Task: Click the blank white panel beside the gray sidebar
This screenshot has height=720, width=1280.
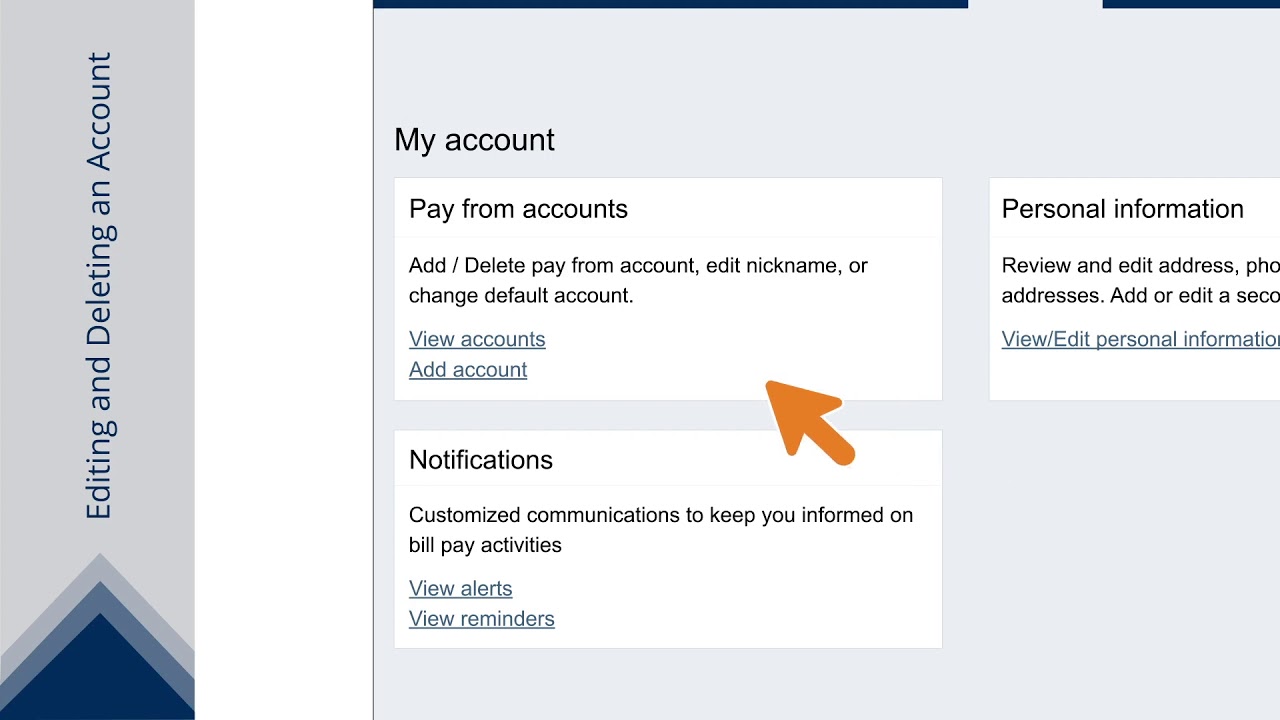Action: (x=283, y=360)
